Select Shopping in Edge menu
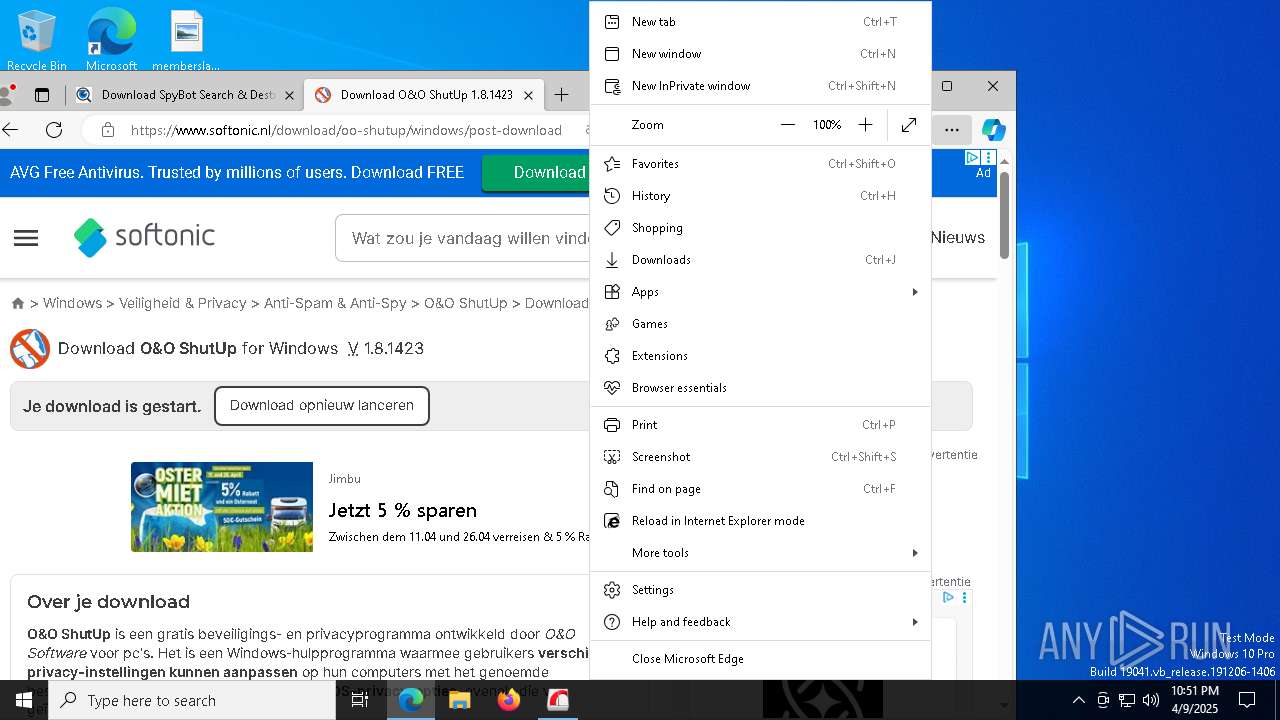 coord(760,228)
